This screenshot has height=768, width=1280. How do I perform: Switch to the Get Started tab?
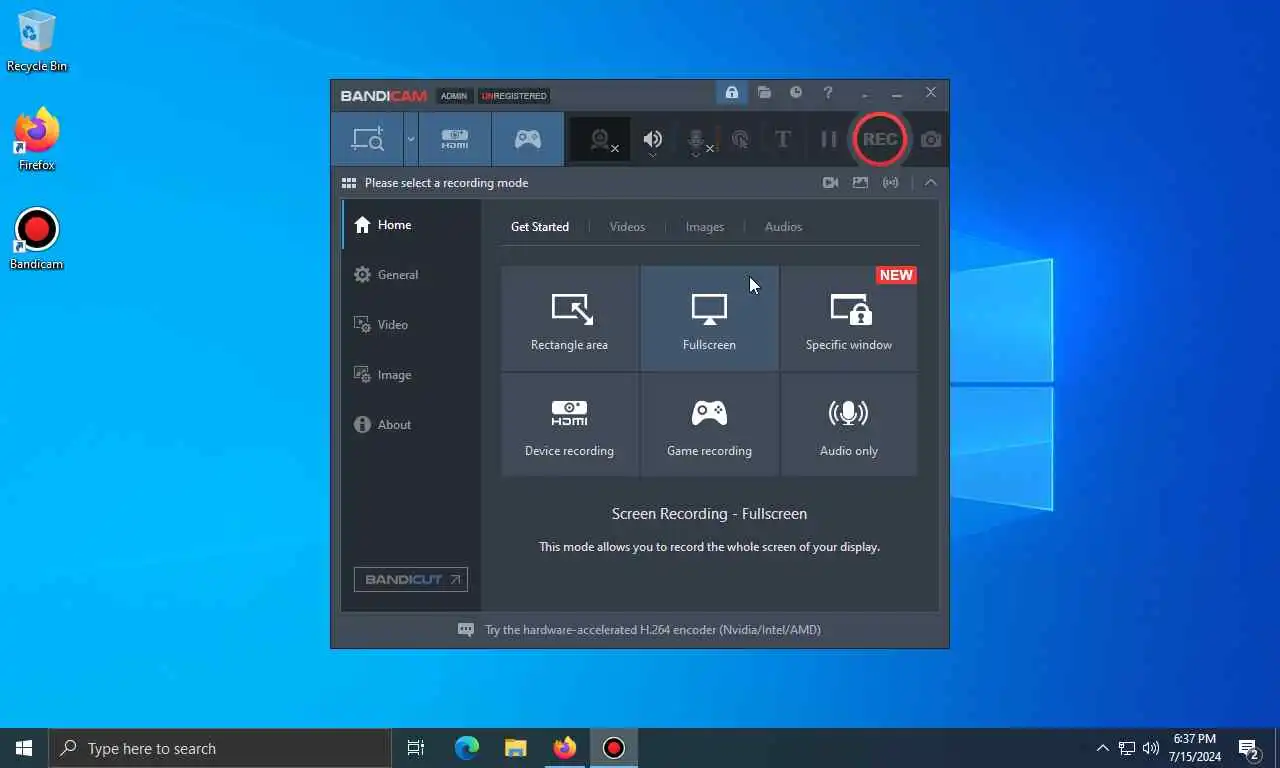540,227
